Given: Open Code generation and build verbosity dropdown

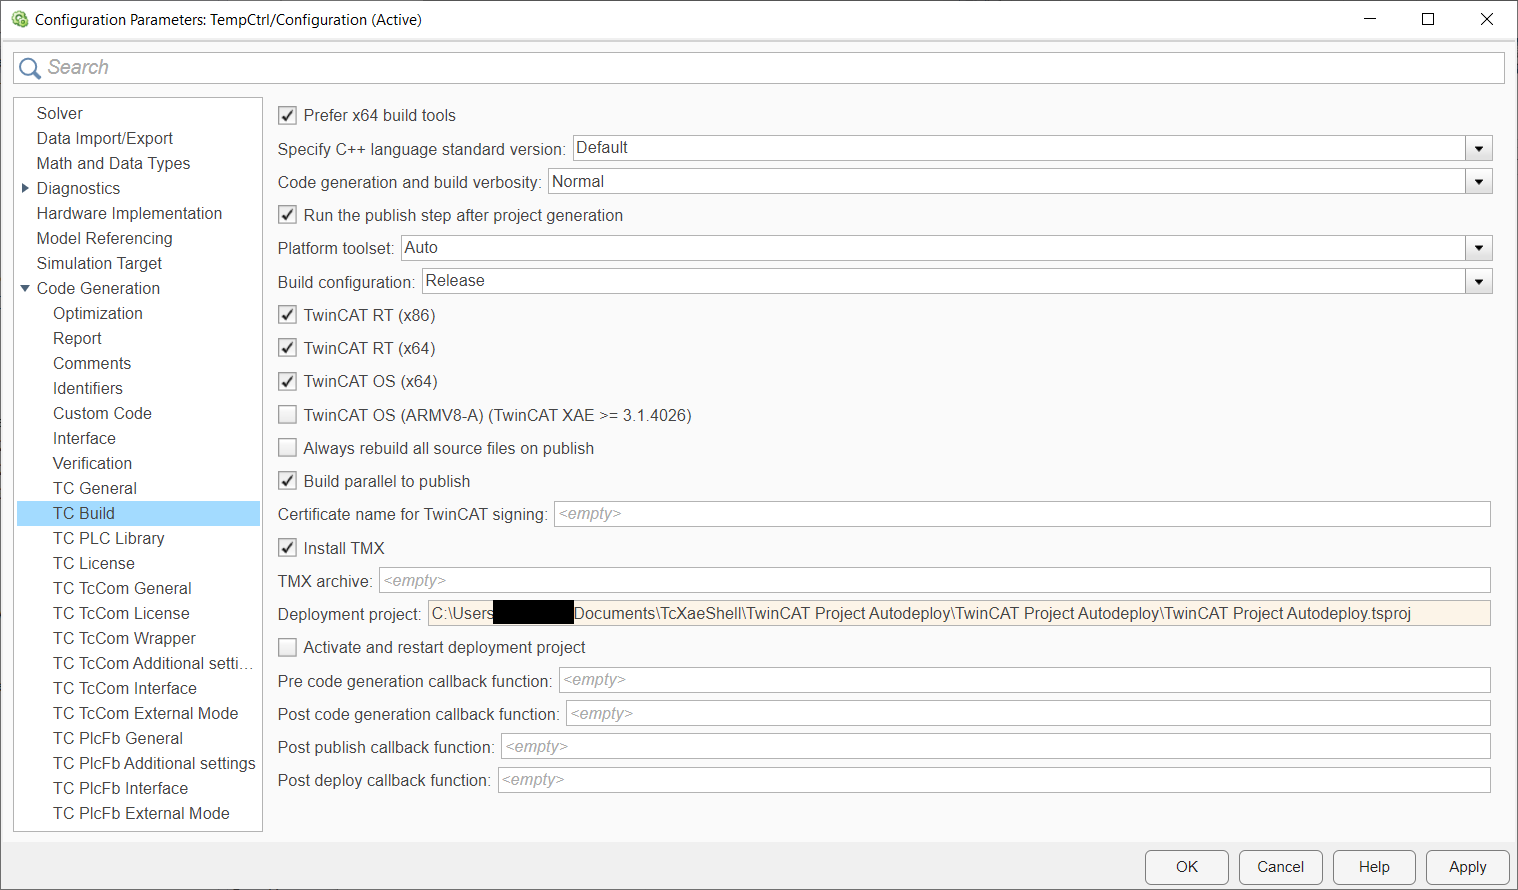Looking at the screenshot, I should pos(1479,182).
